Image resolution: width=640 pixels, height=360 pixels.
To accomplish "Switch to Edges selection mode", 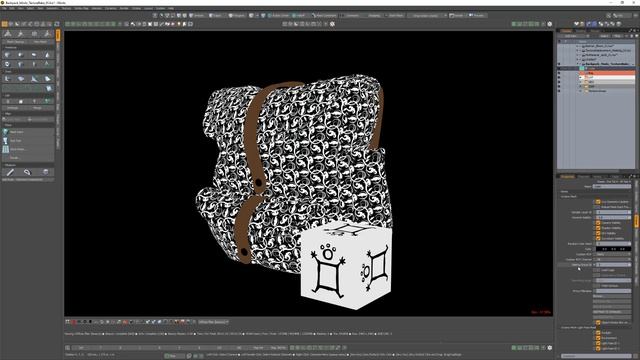I will pyautogui.click(x=216, y=16).
